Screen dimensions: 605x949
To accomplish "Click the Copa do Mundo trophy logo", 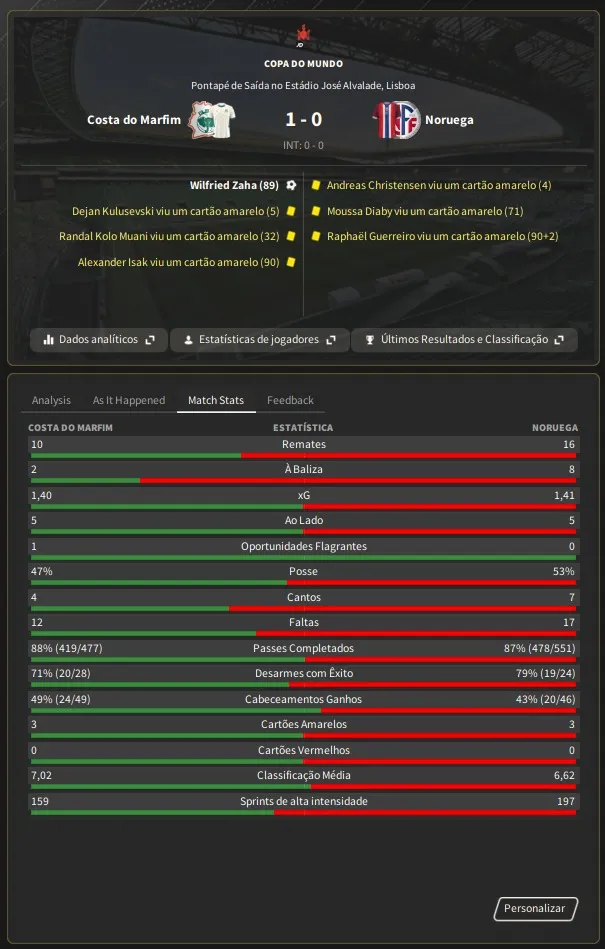I will coord(303,36).
